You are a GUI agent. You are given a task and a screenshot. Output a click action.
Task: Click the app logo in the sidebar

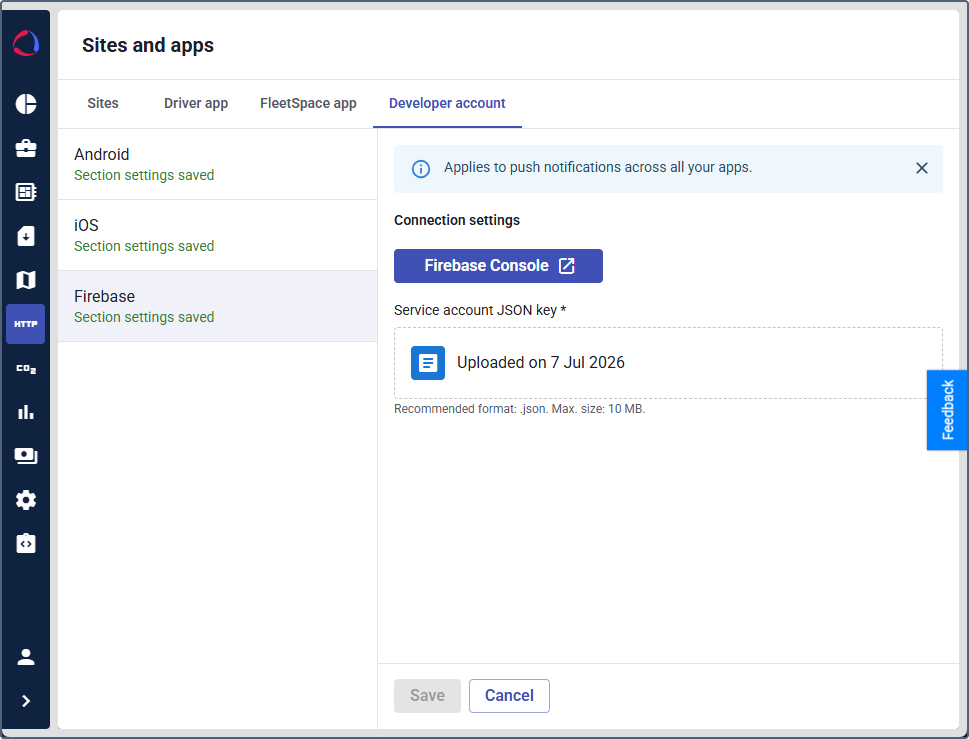click(x=26, y=43)
